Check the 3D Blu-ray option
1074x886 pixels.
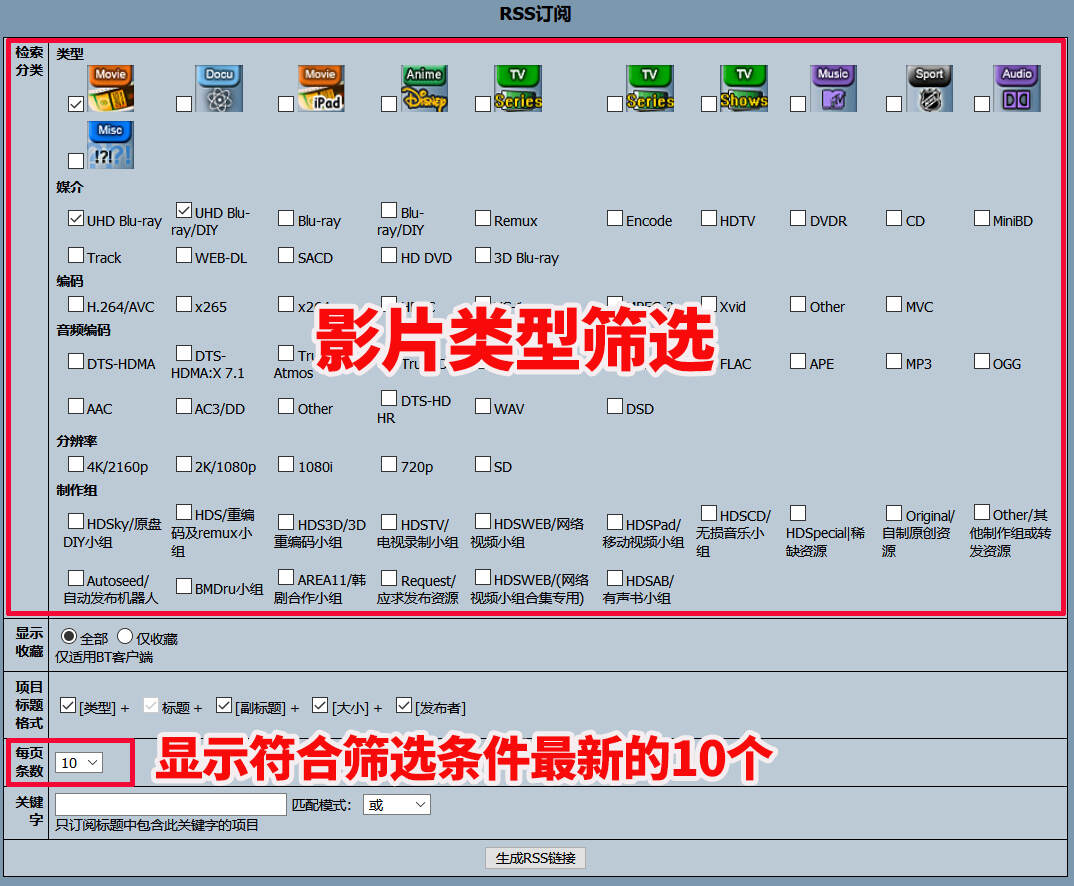(x=483, y=255)
